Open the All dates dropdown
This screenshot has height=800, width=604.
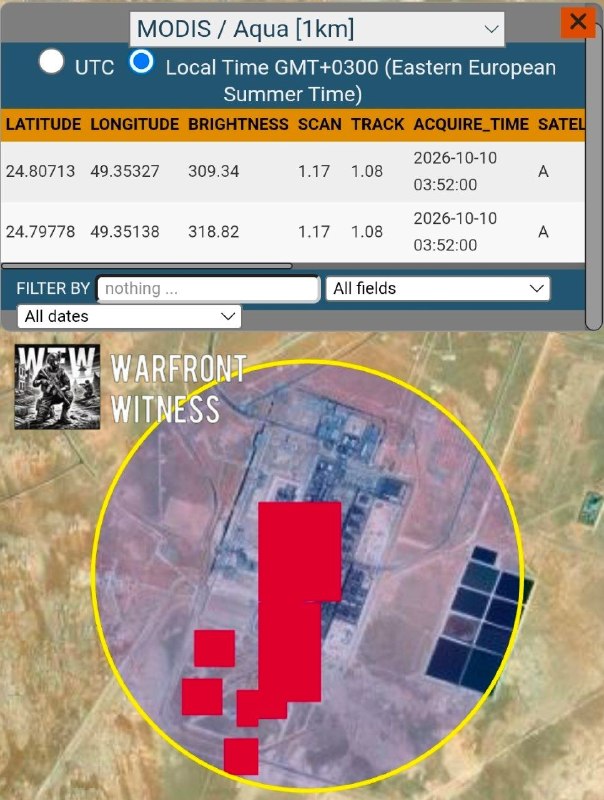tap(129, 316)
